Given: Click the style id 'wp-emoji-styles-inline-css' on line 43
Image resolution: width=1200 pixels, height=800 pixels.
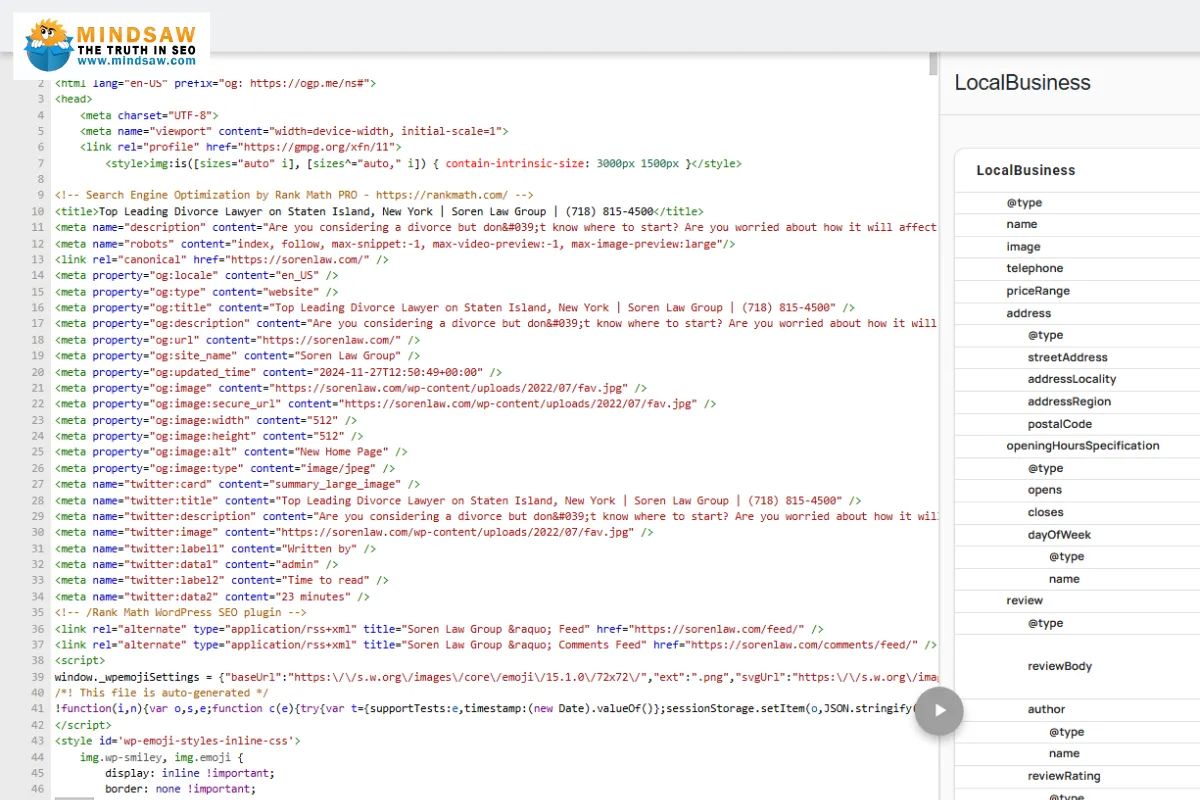Looking at the screenshot, I should tap(208, 741).
